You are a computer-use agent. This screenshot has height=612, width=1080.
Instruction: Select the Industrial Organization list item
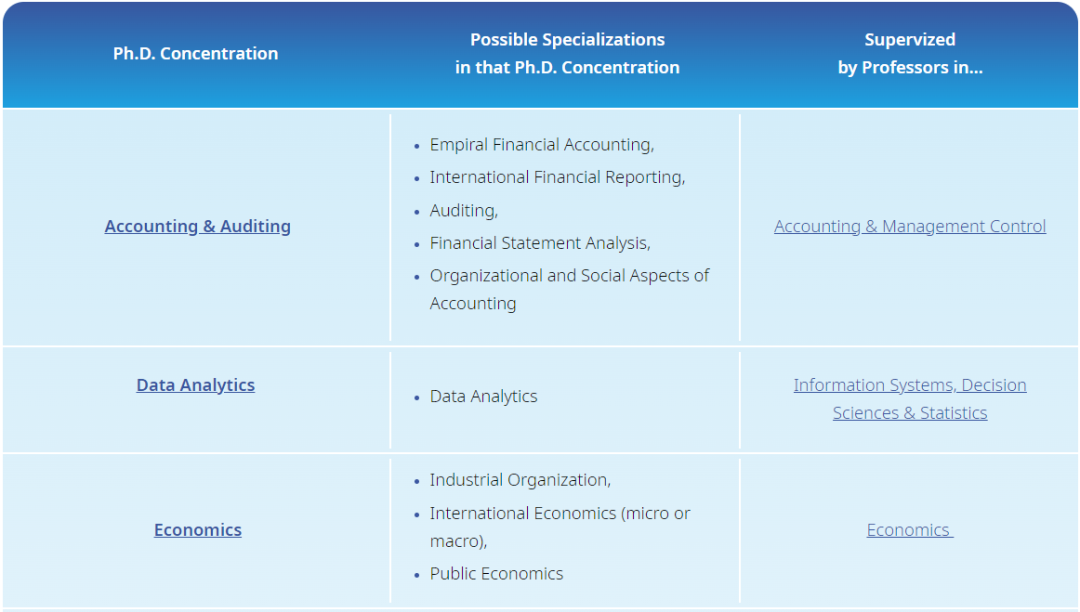(519, 480)
